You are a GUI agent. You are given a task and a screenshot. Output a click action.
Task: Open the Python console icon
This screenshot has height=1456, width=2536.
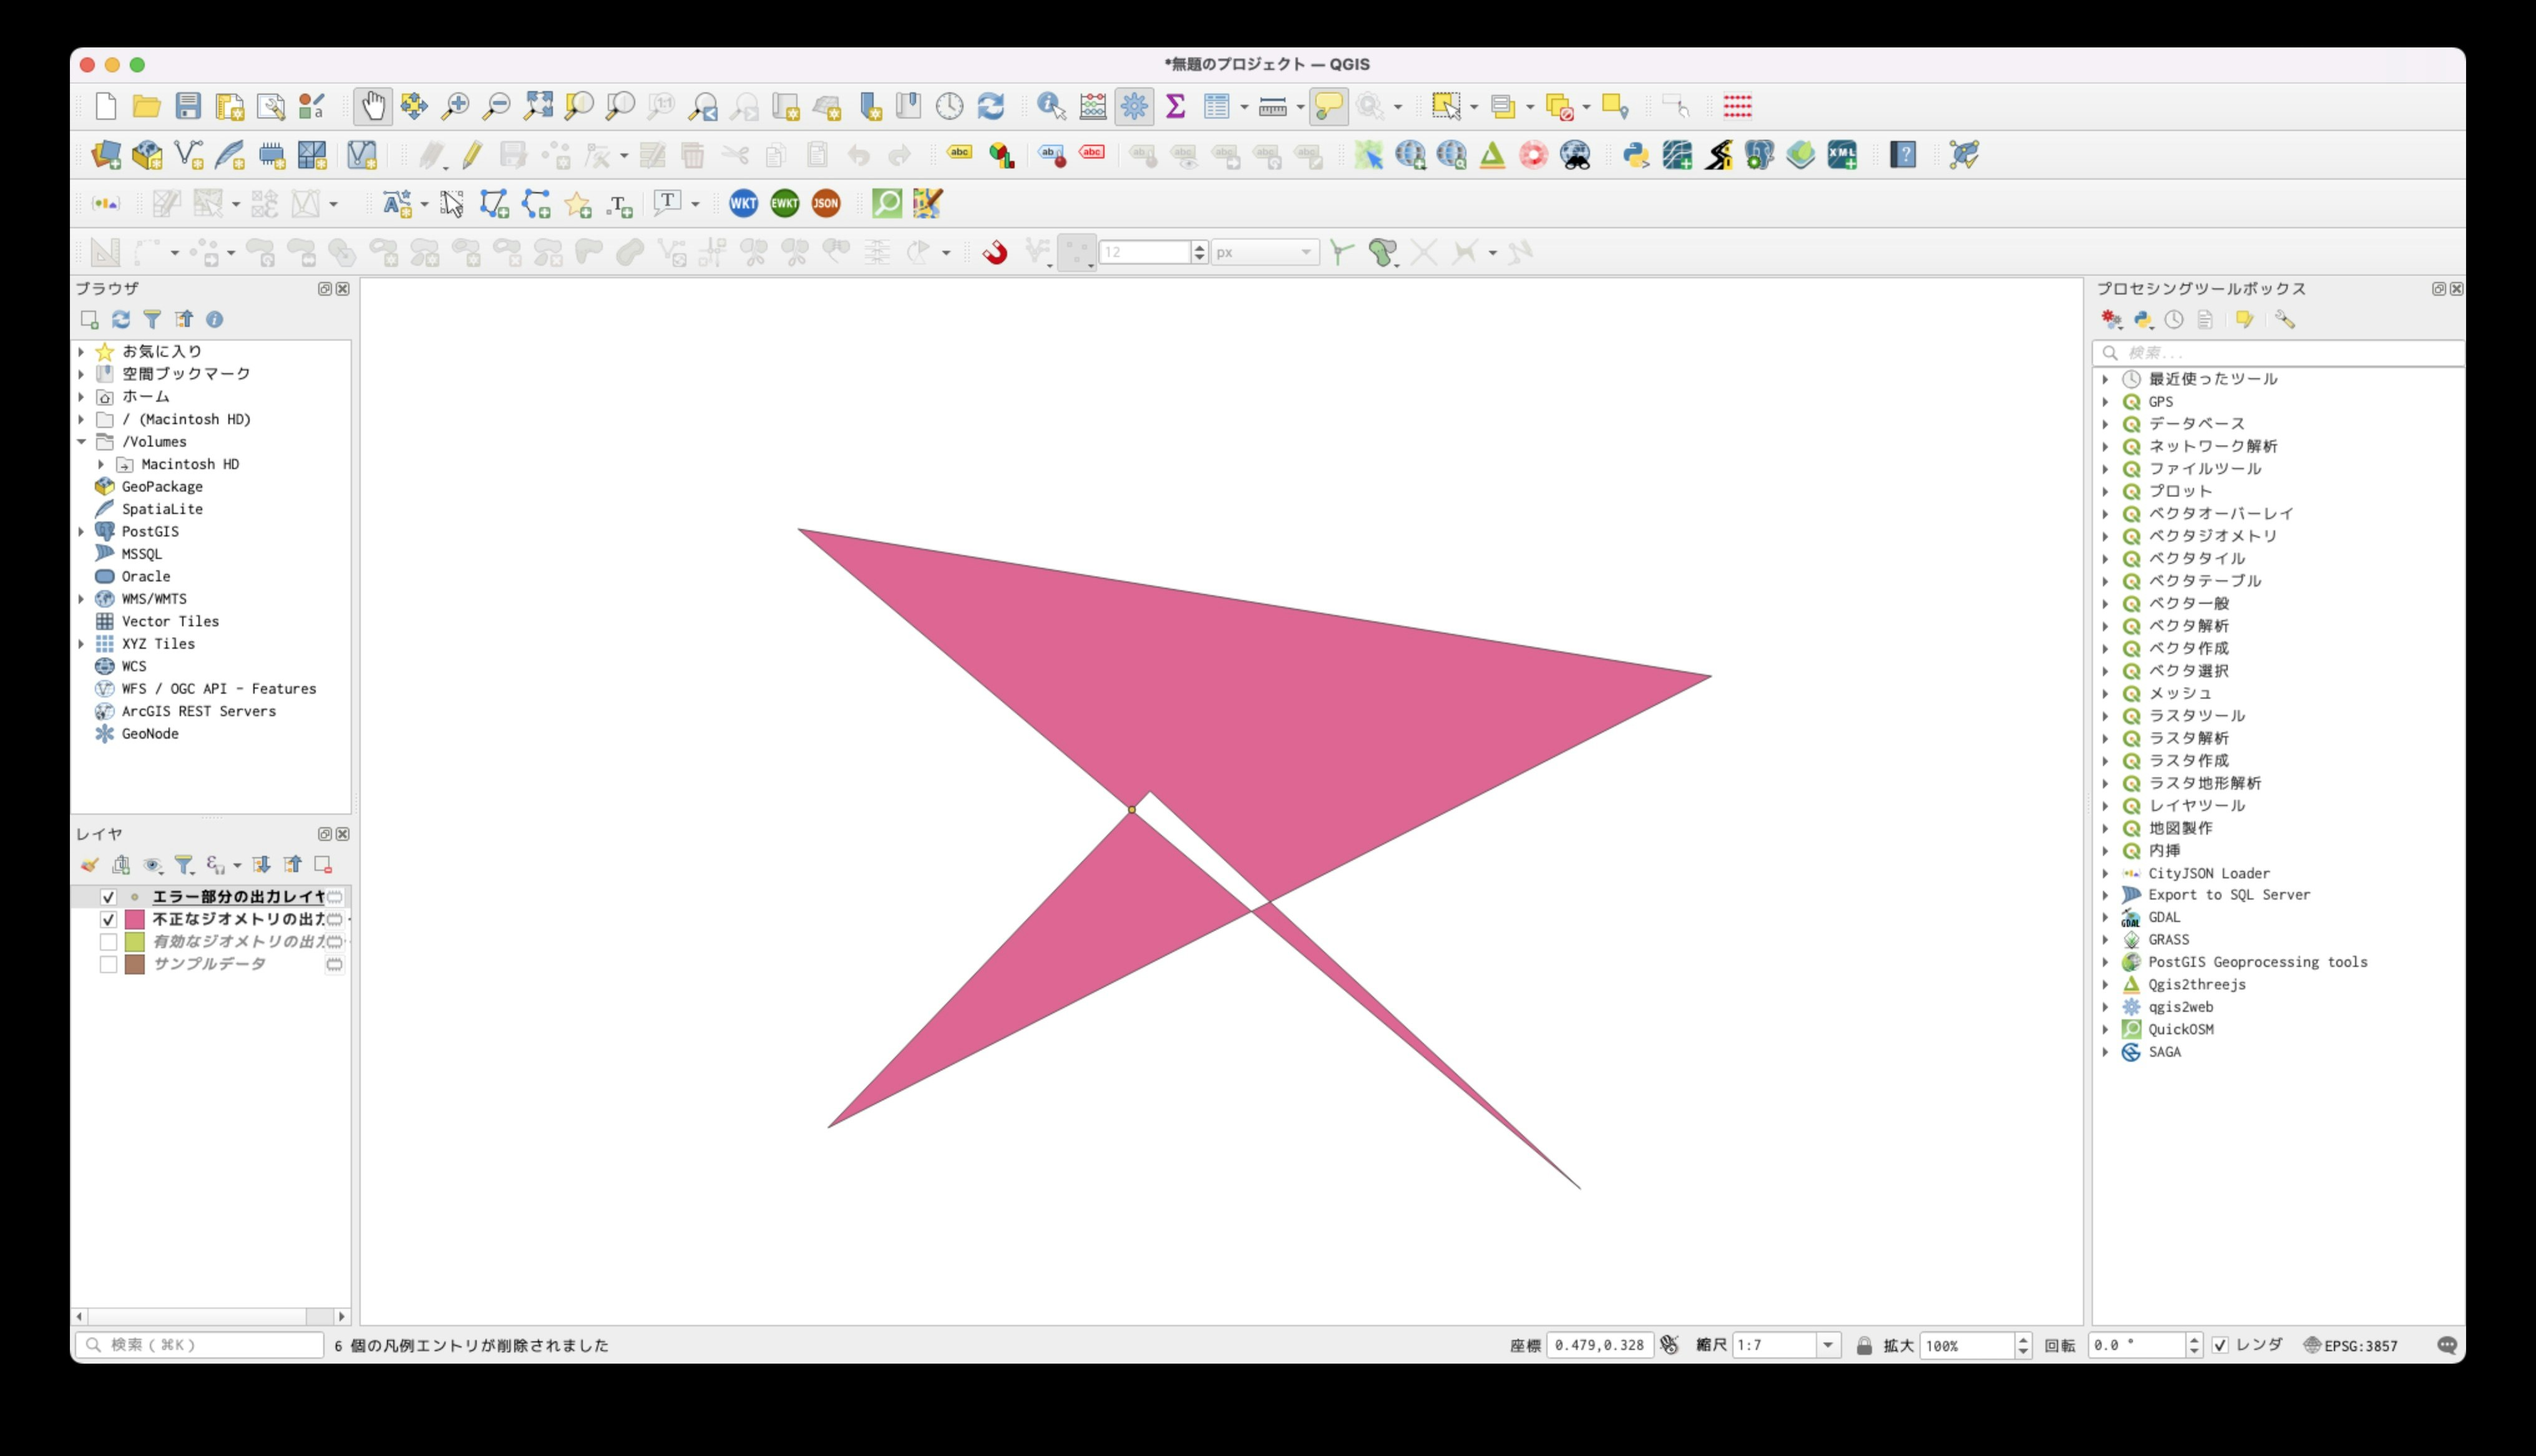pyautogui.click(x=1636, y=155)
